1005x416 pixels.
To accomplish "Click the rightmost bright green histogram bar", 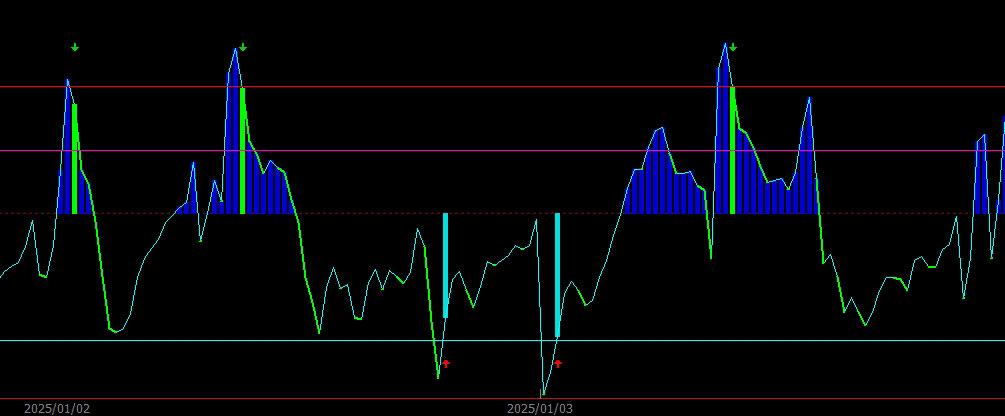I will 733,150.
